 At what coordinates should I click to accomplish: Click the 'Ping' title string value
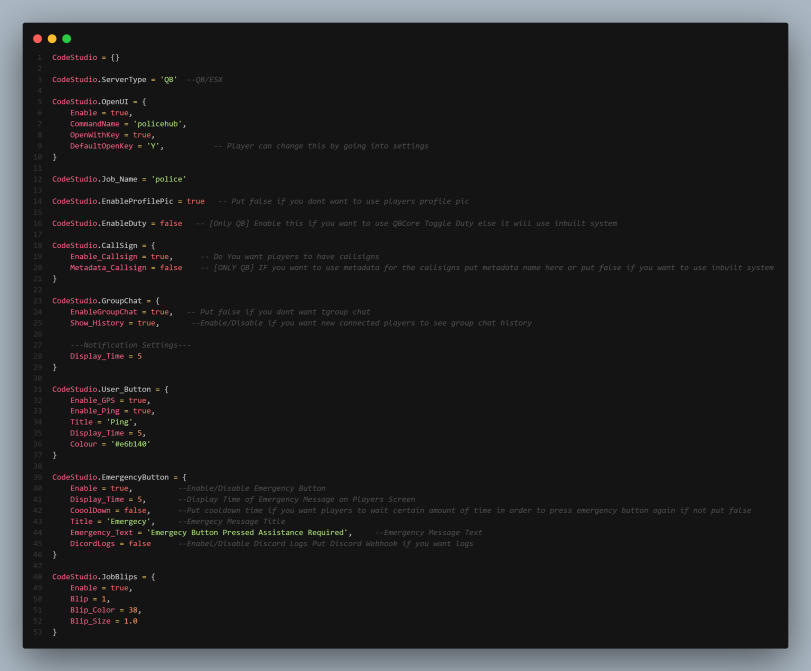coord(119,422)
